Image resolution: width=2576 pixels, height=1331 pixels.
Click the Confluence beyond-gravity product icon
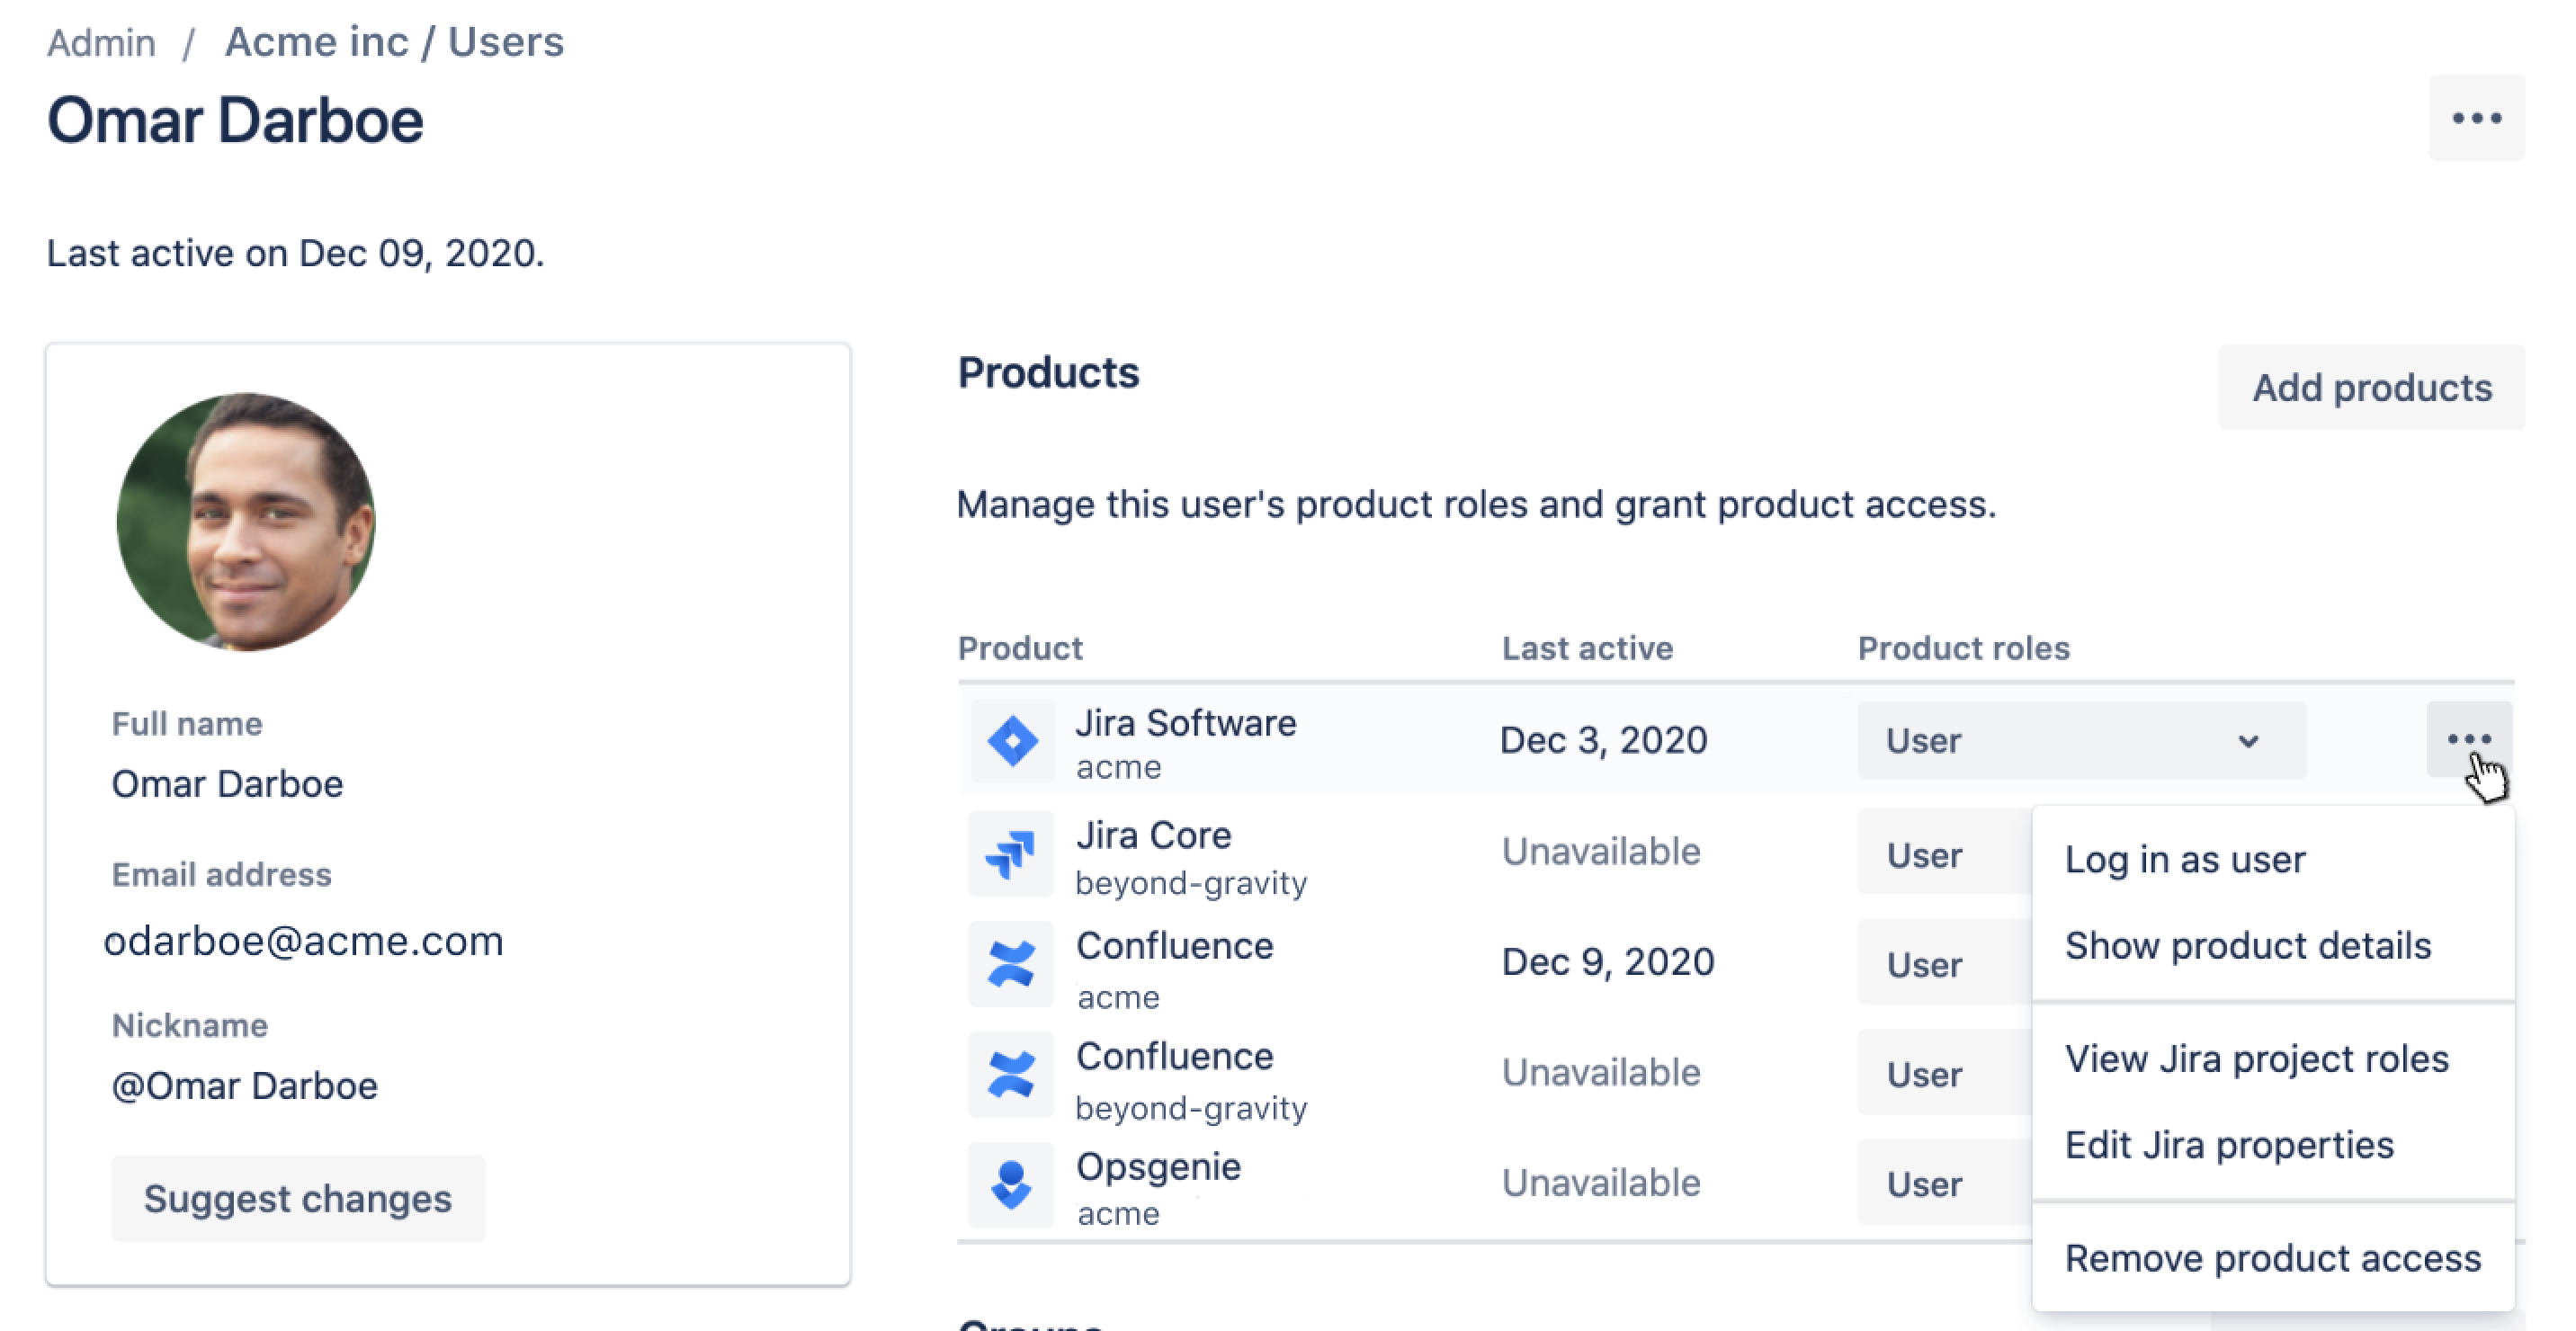point(1012,1073)
